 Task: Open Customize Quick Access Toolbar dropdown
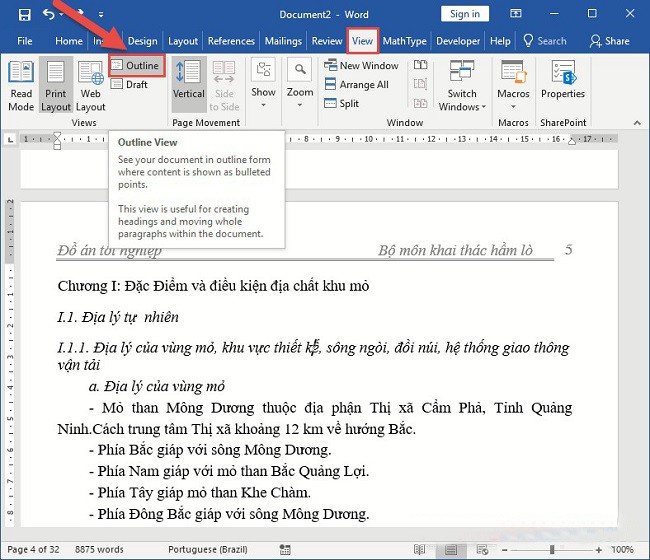[x=101, y=15]
